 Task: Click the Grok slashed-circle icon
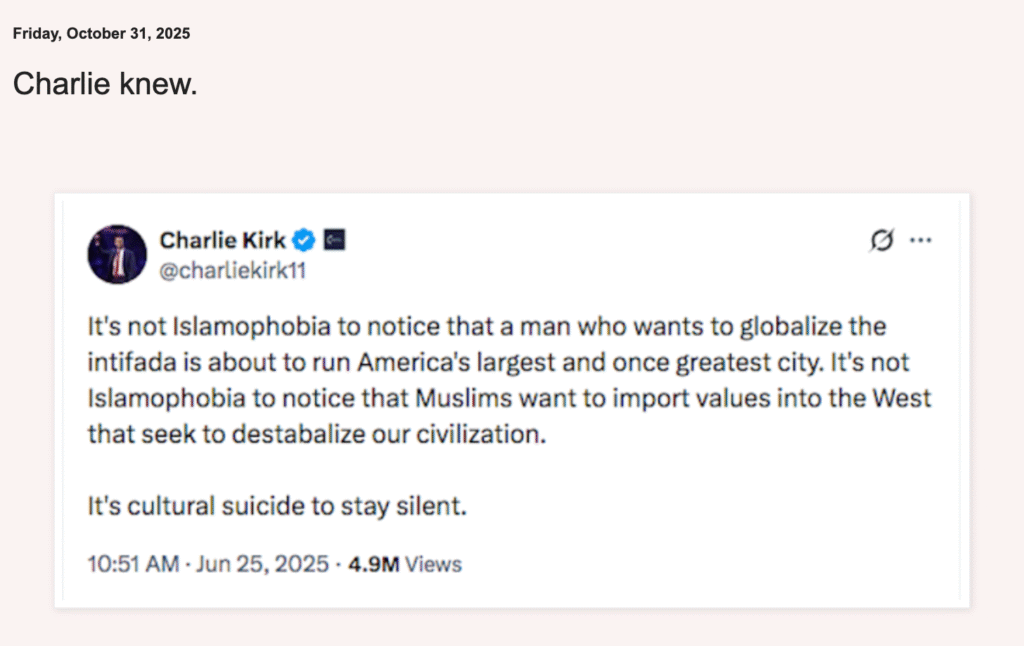click(x=882, y=241)
